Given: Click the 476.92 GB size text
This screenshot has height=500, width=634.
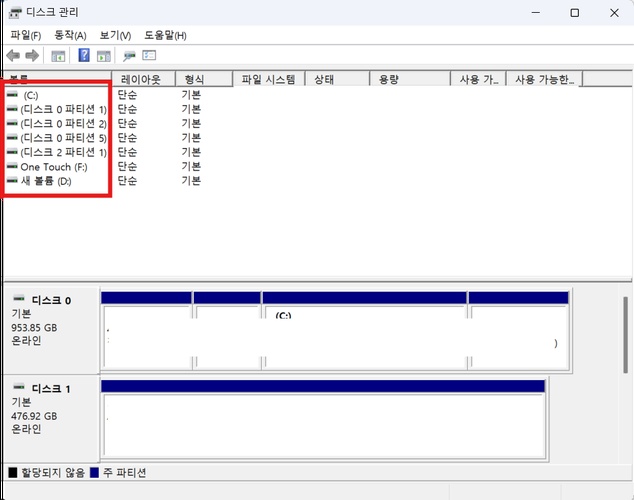Looking at the screenshot, I should (34, 416).
